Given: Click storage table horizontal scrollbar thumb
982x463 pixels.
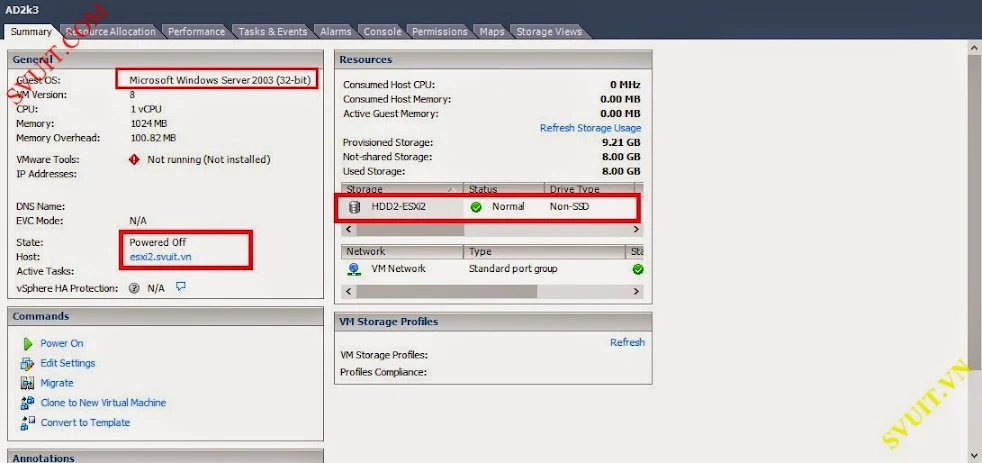Looking at the screenshot, I should 410,230.
